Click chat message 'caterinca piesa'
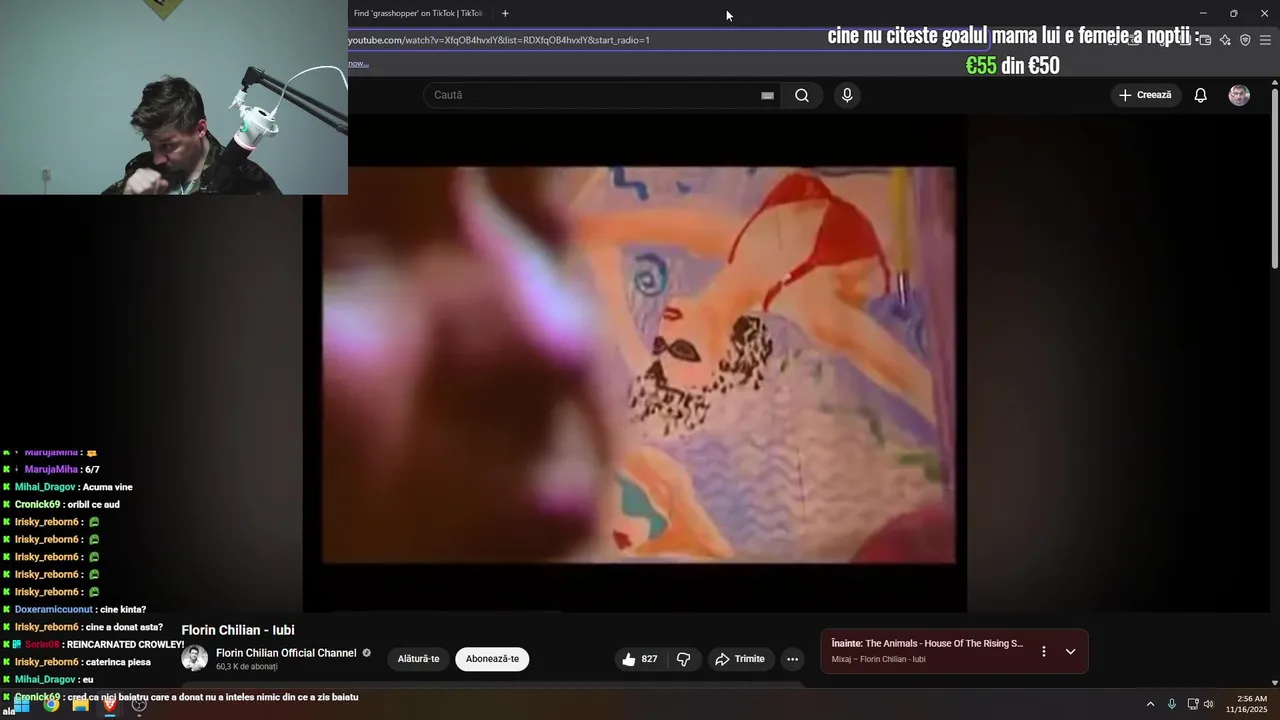This screenshot has width=1280, height=720. point(118,662)
